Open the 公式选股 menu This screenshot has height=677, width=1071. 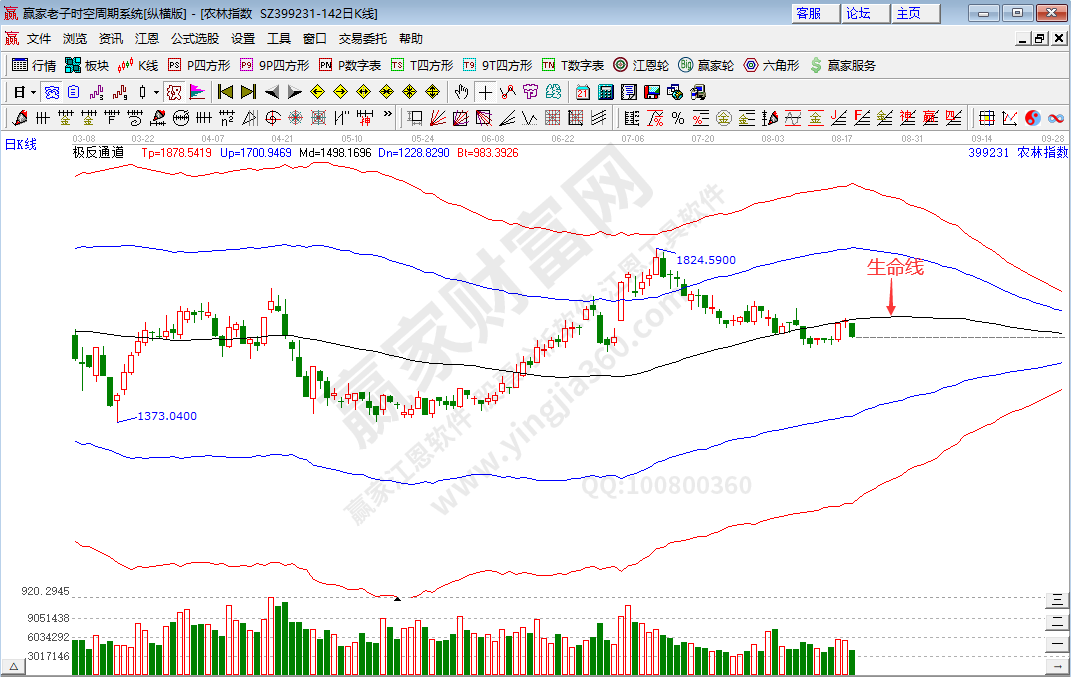tap(194, 39)
